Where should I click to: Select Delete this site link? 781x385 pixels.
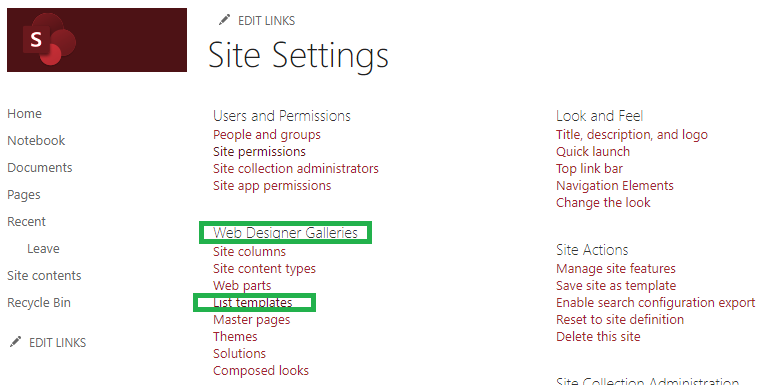tap(598, 336)
